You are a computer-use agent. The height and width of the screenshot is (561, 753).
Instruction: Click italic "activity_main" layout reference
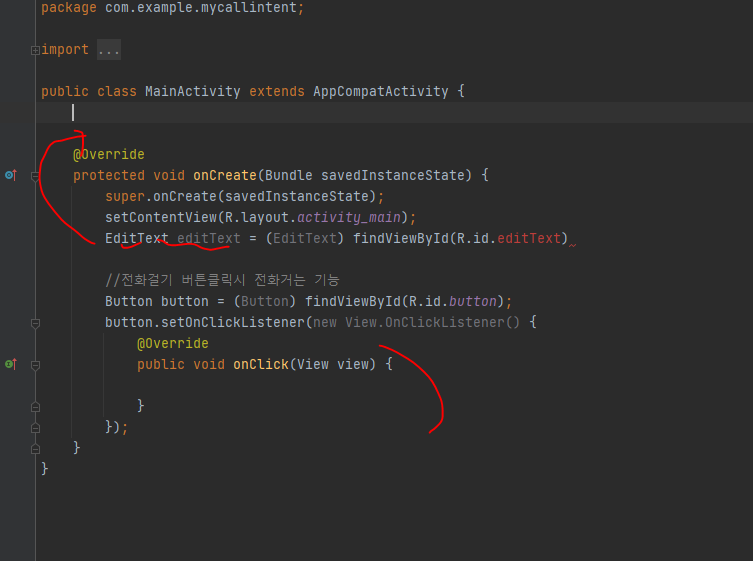point(349,217)
